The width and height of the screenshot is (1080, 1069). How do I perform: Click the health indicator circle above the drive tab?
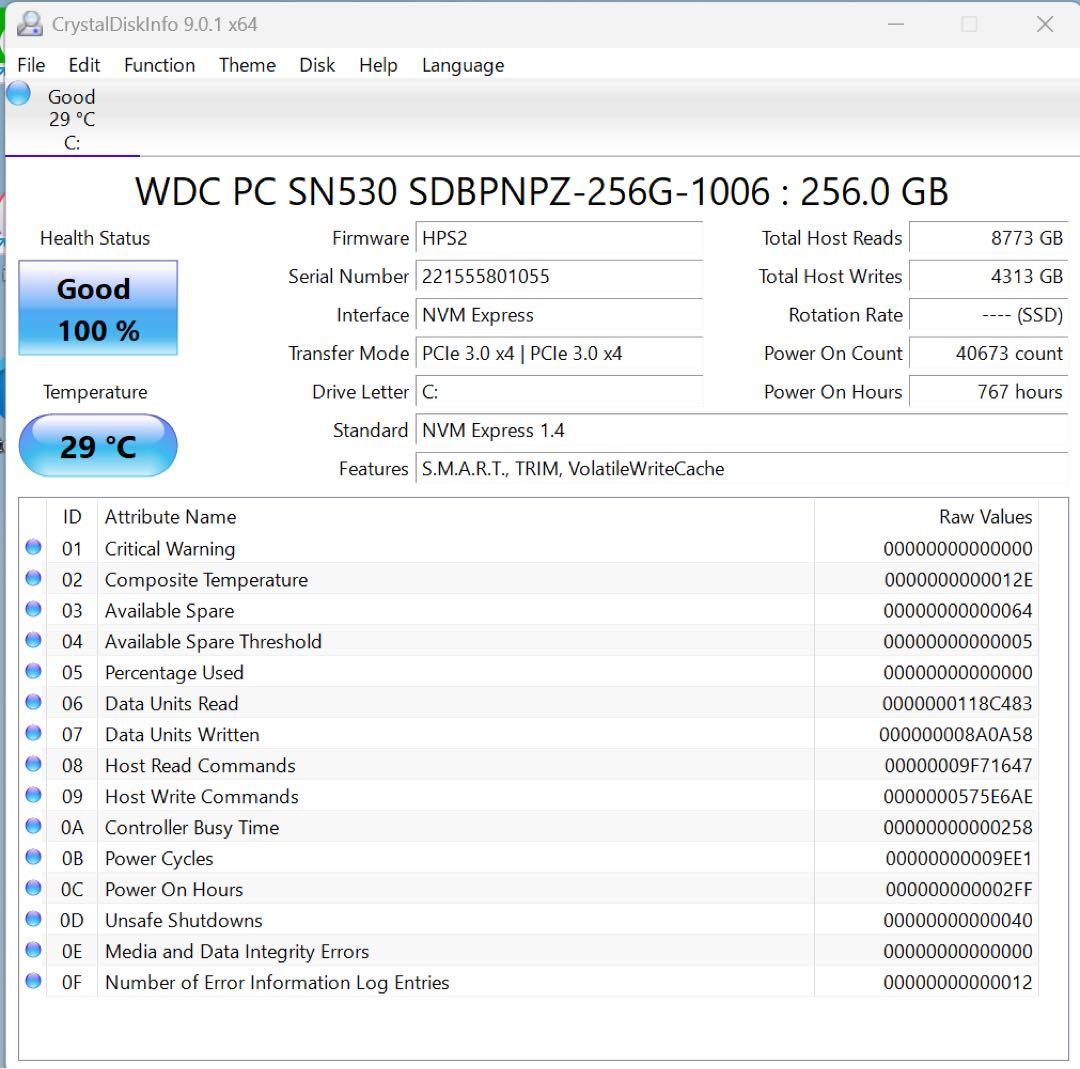(x=17, y=93)
